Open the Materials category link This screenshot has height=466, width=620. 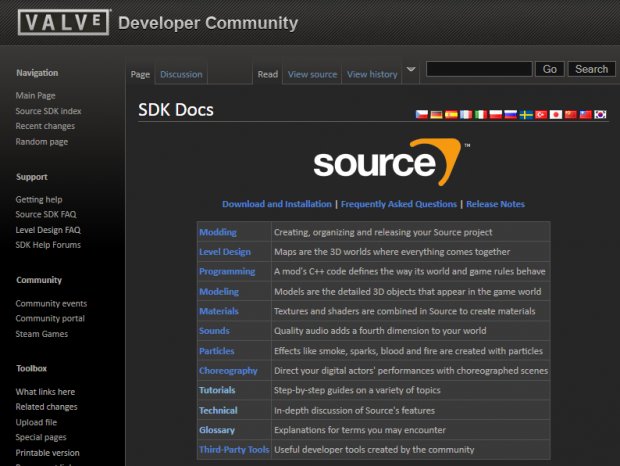coord(219,311)
